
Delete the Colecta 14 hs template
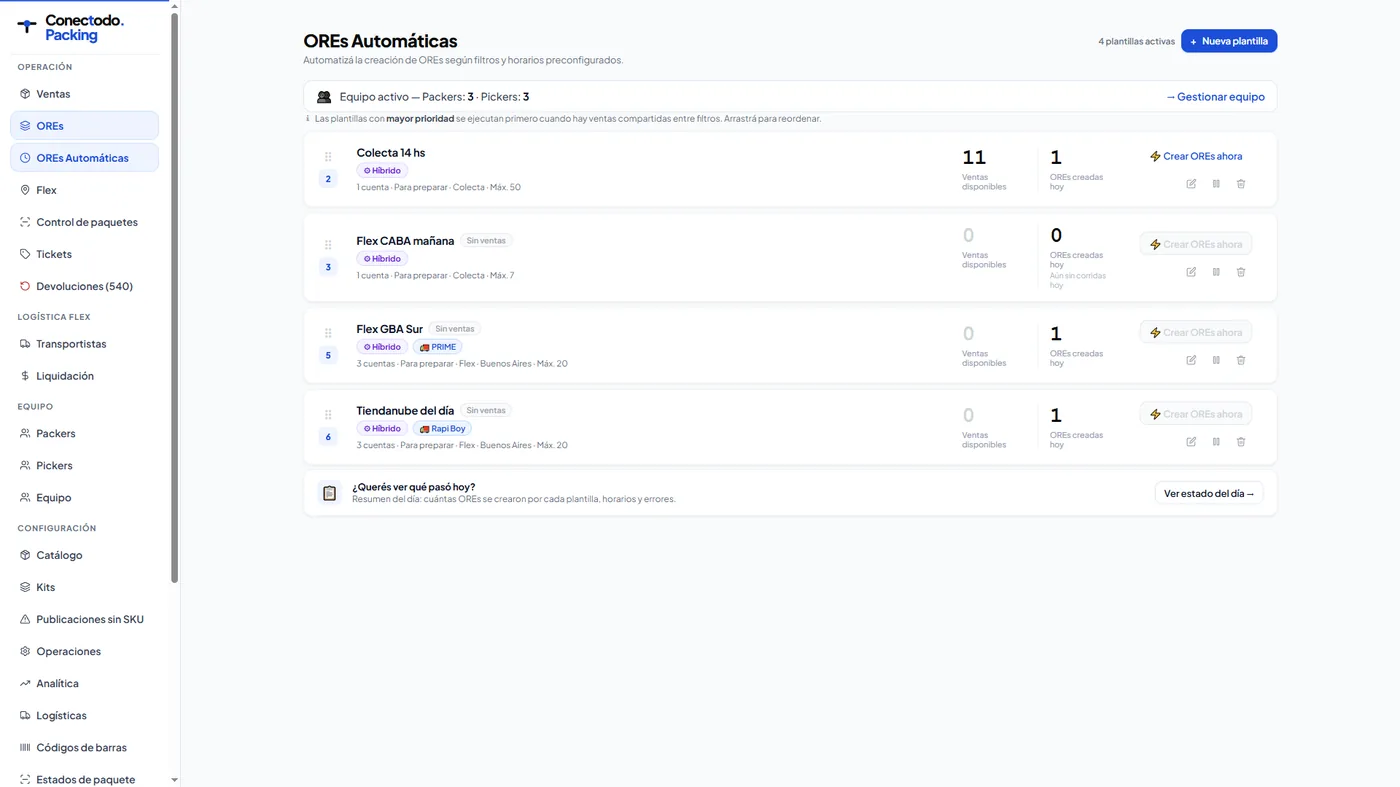[1241, 184]
